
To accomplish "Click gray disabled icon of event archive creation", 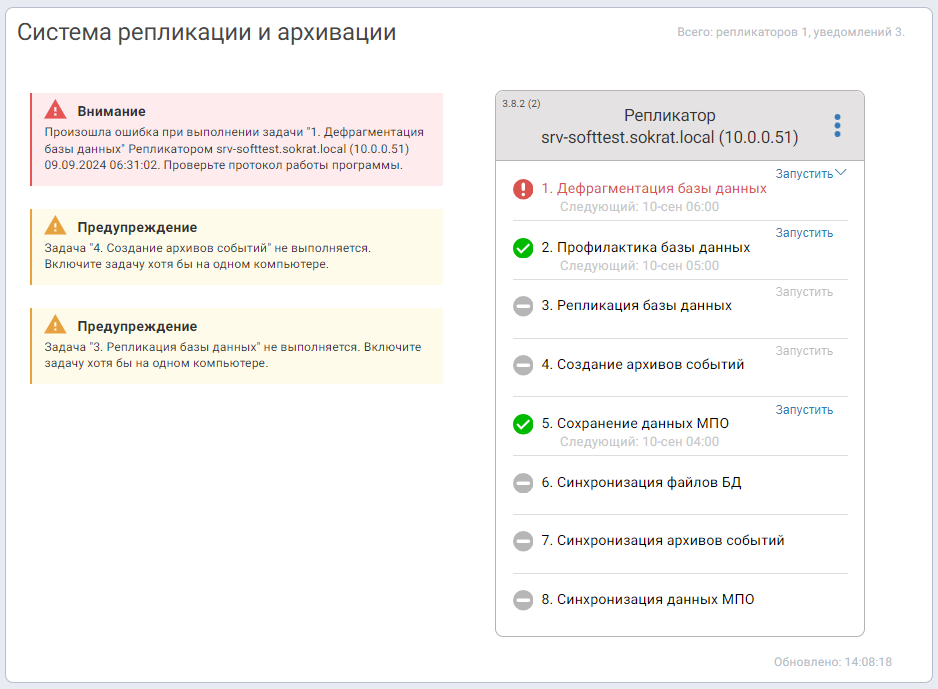I will 523,365.
